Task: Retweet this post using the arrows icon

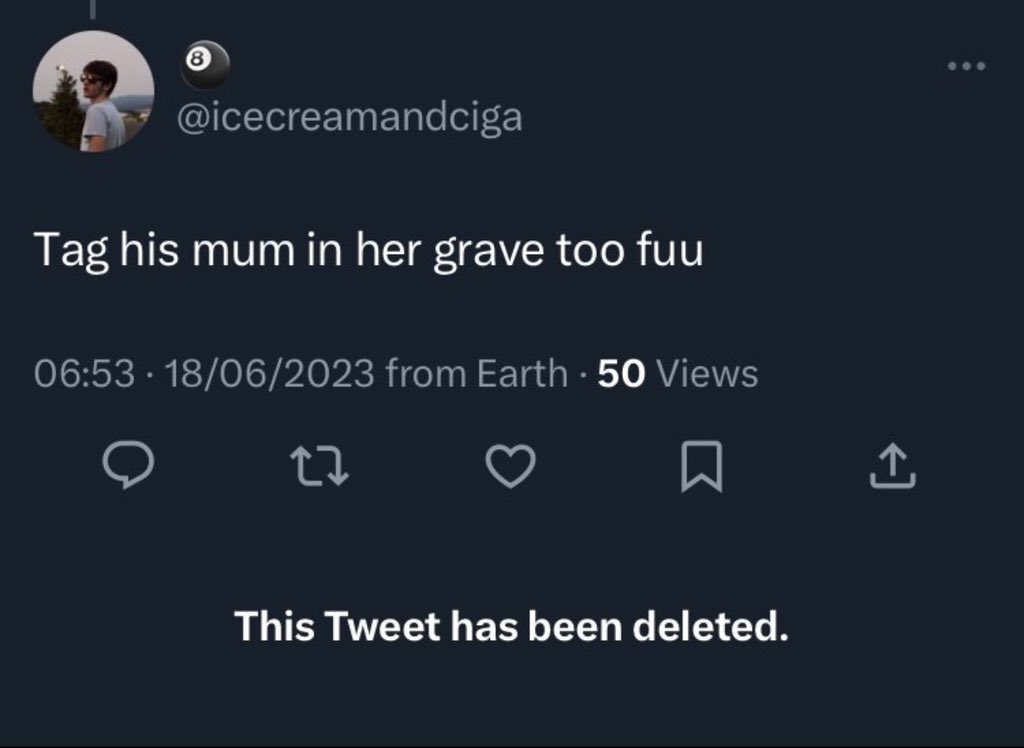Action: pyautogui.click(x=319, y=466)
